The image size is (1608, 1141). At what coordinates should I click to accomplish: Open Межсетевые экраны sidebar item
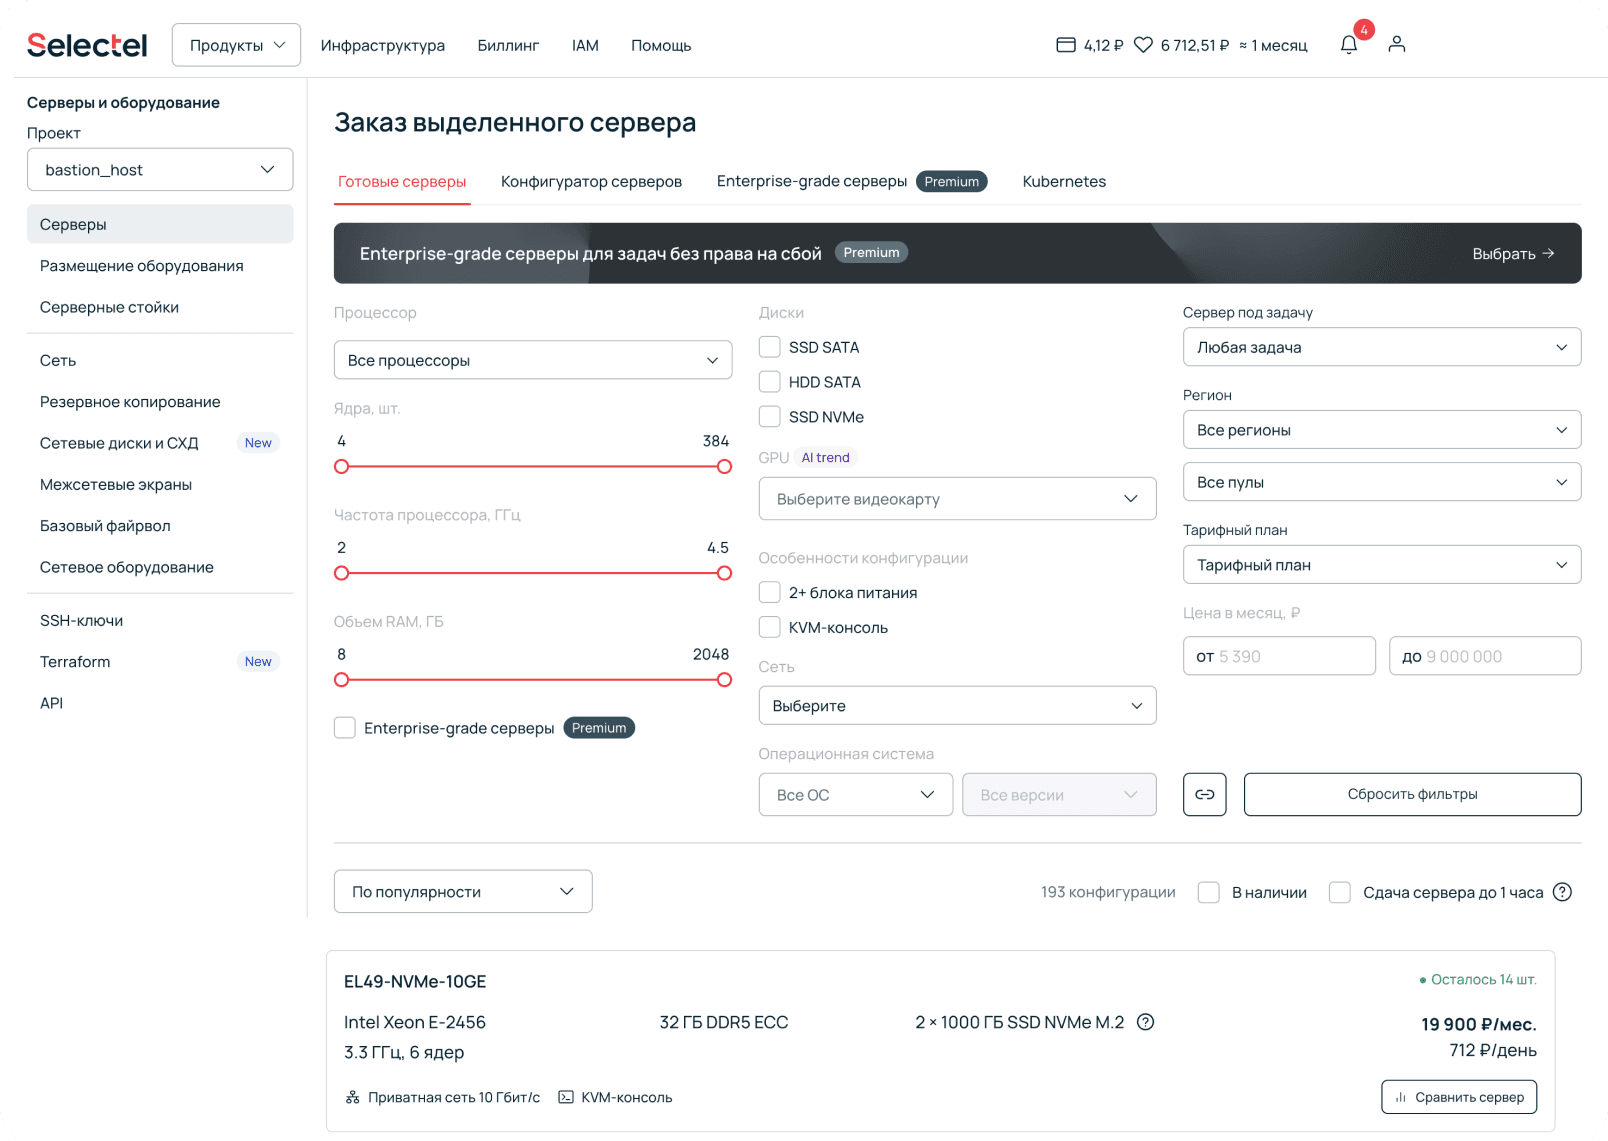pyautogui.click(x=160, y=485)
